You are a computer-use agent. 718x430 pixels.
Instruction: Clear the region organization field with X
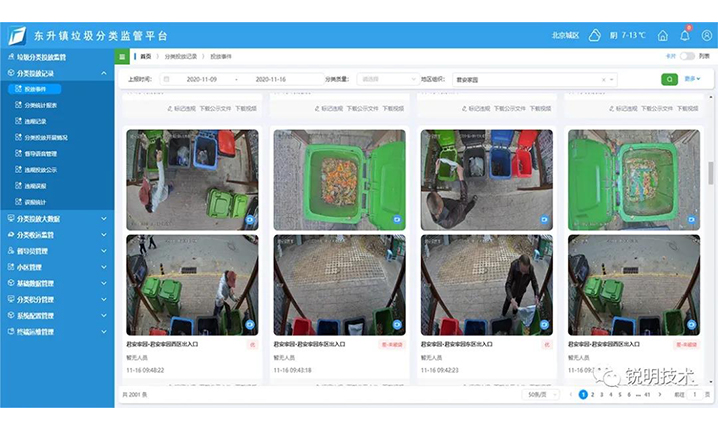coord(603,79)
